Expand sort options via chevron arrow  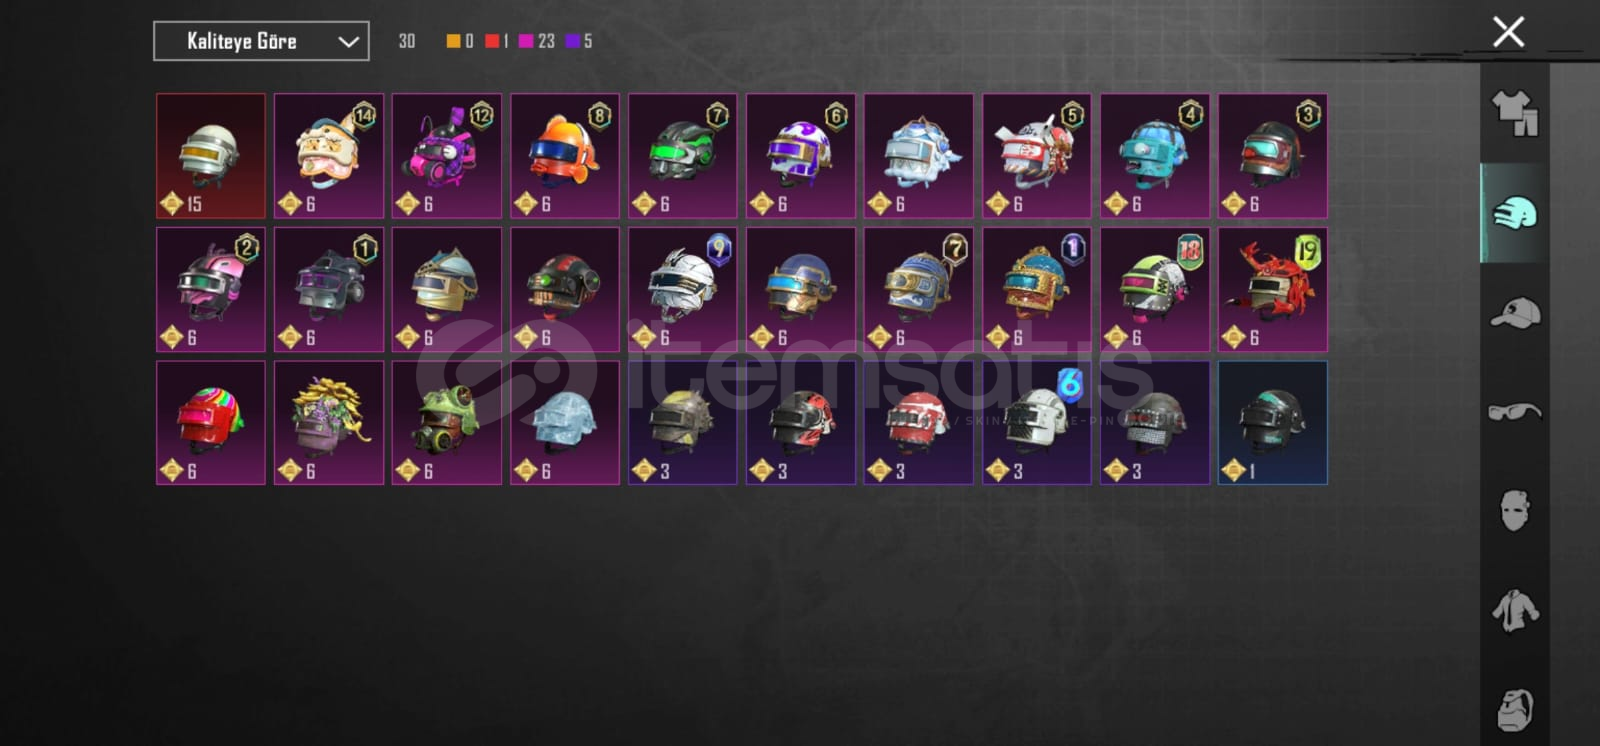[348, 42]
